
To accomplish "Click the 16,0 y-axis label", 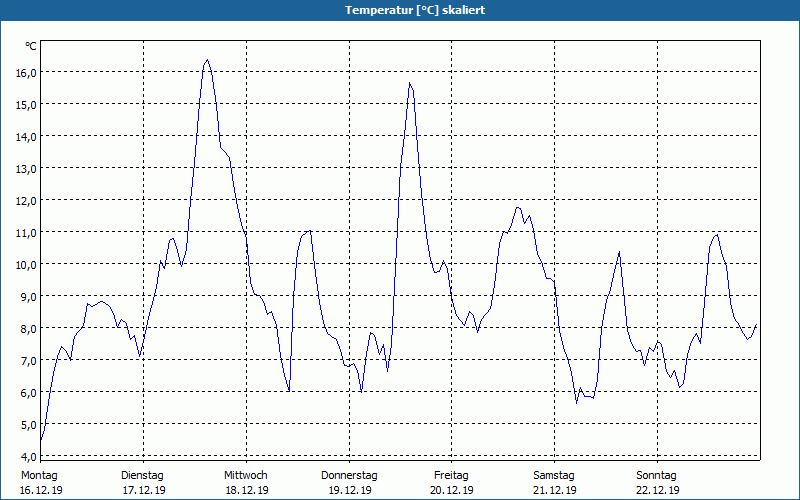I will click(26, 72).
